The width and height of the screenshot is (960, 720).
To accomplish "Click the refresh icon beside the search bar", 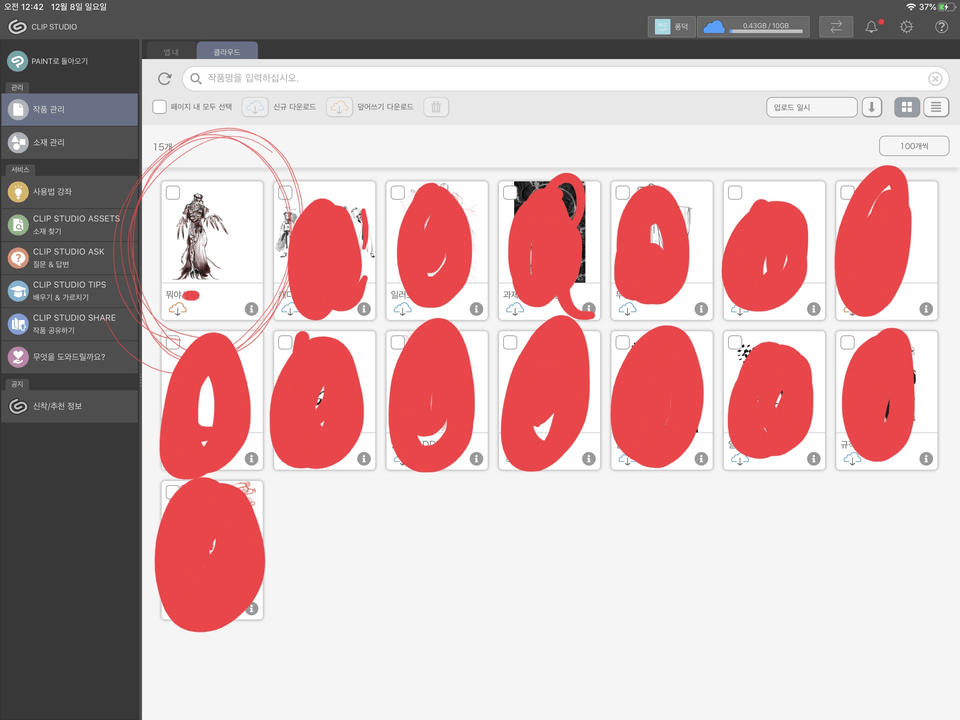I will tap(165, 78).
